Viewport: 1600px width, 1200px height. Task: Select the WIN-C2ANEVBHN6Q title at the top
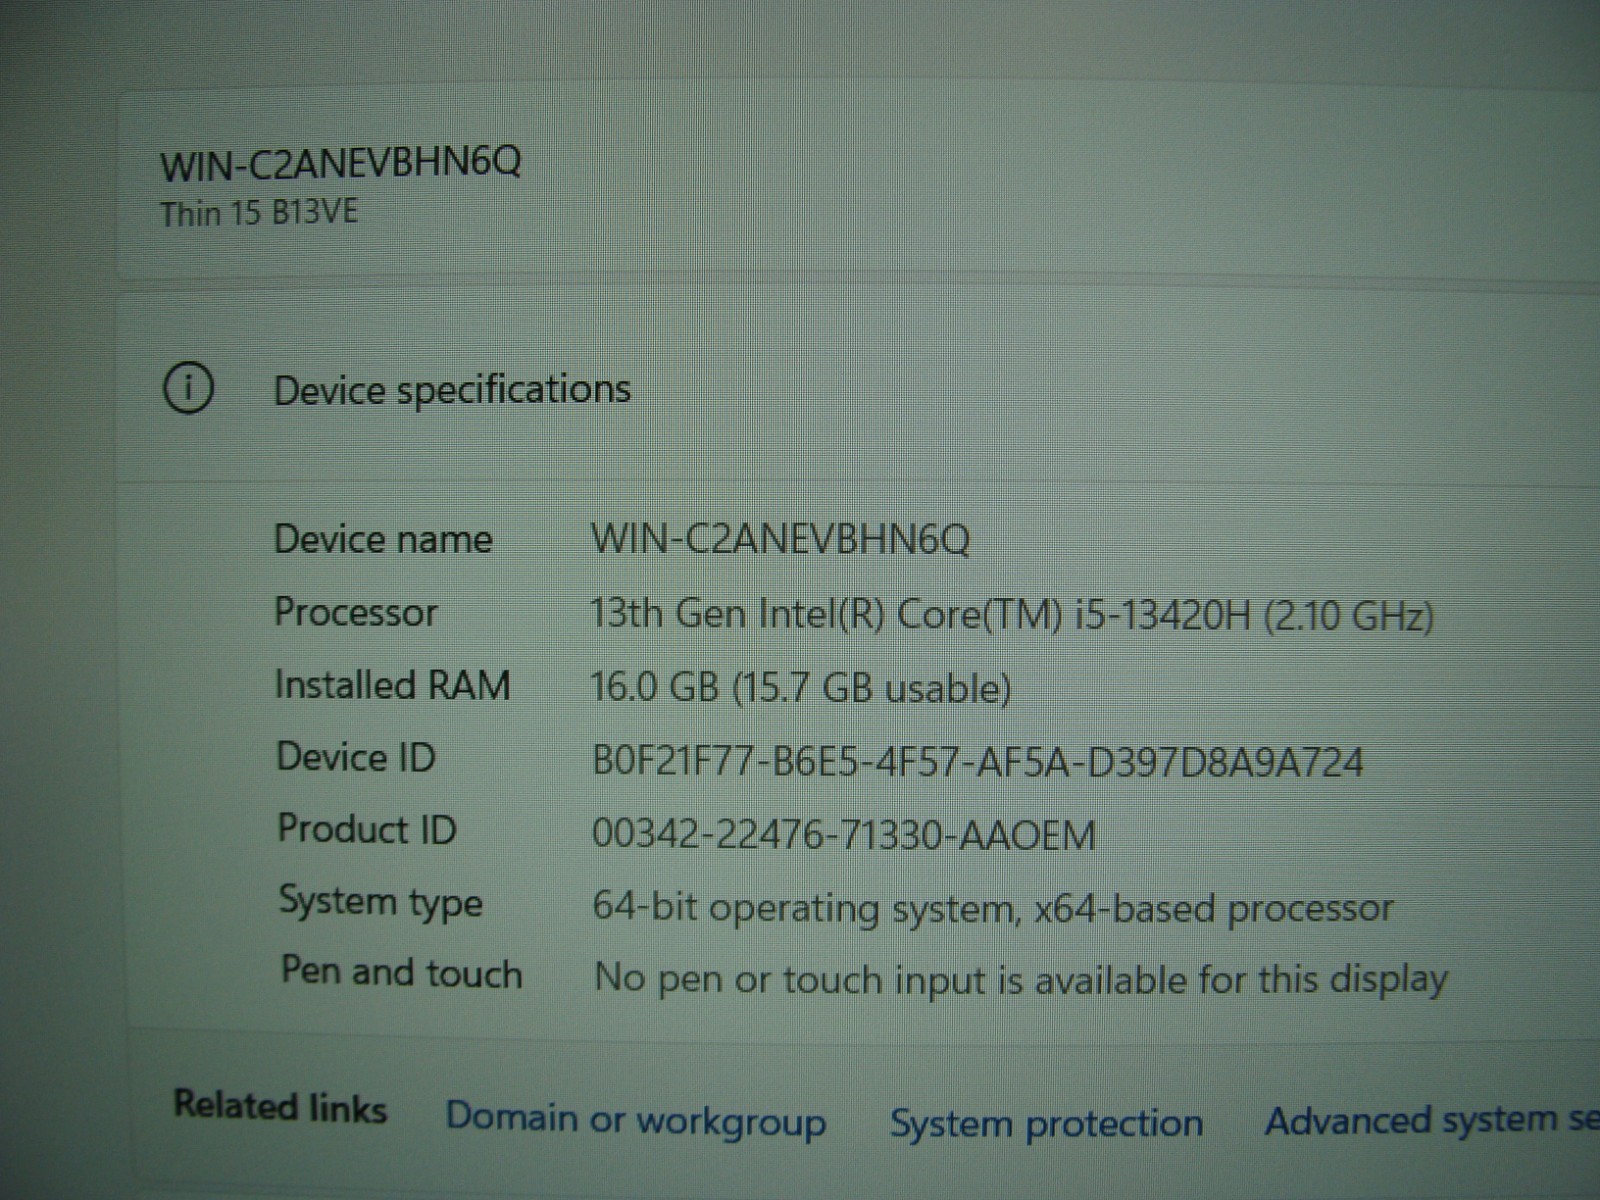pos(340,163)
